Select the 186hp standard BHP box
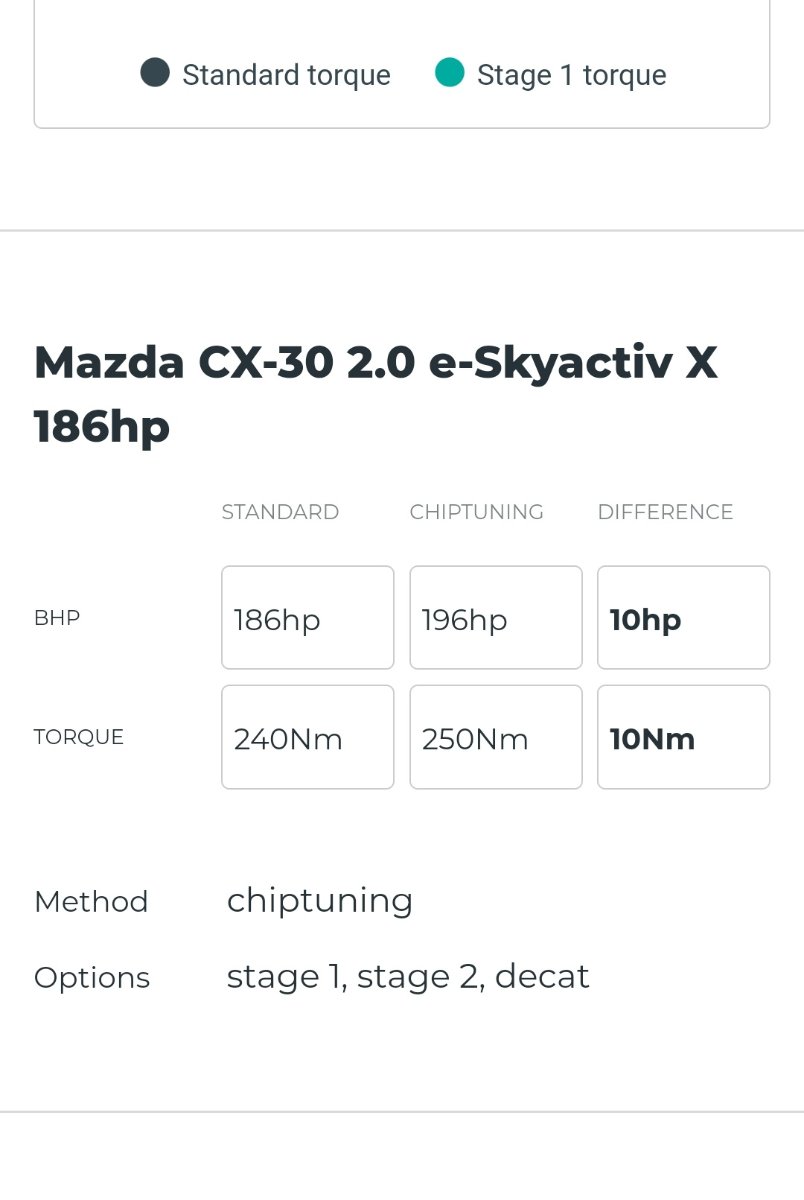Image resolution: width=804 pixels, height=1200 pixels. [308, 618]
